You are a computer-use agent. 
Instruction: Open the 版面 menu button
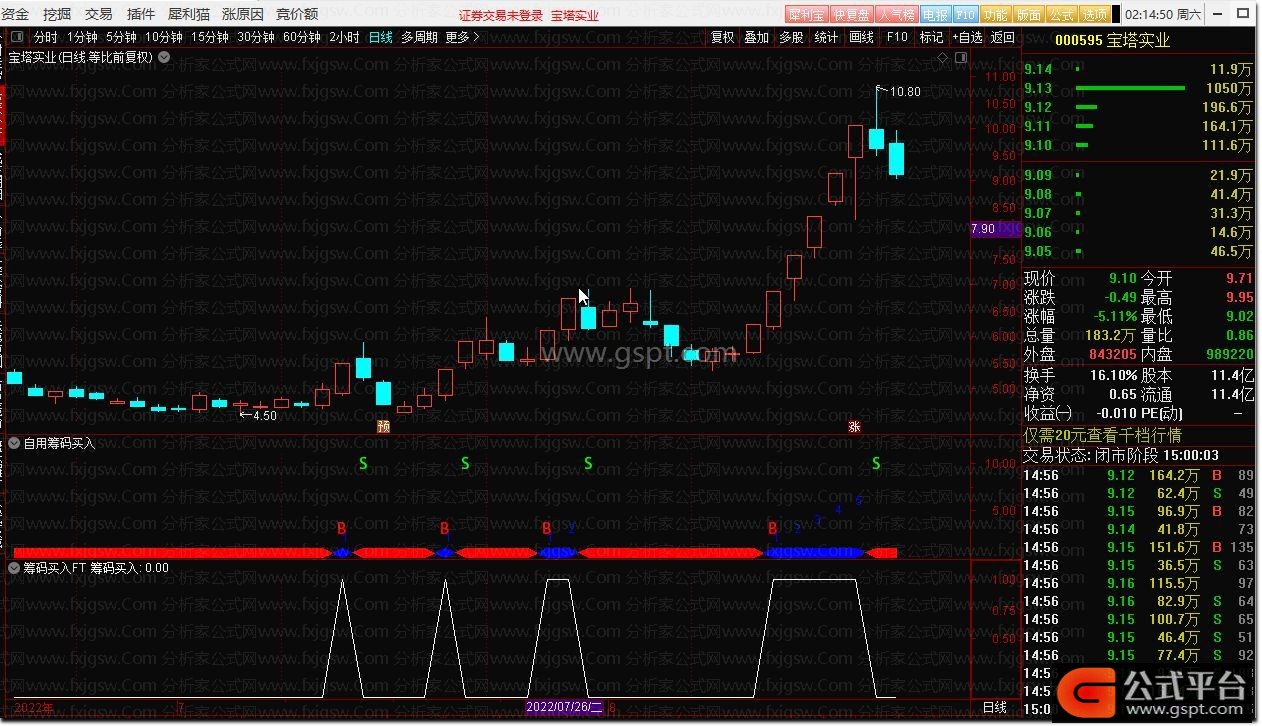click(1028, 15)
